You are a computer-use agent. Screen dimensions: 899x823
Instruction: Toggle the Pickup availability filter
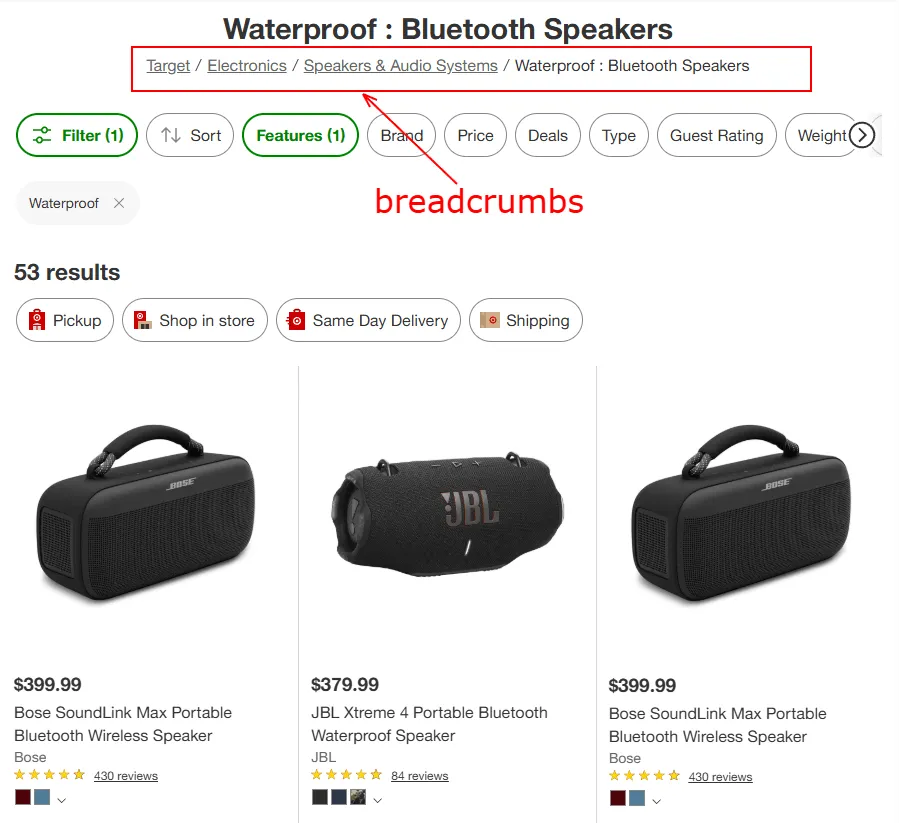point(64,320)
